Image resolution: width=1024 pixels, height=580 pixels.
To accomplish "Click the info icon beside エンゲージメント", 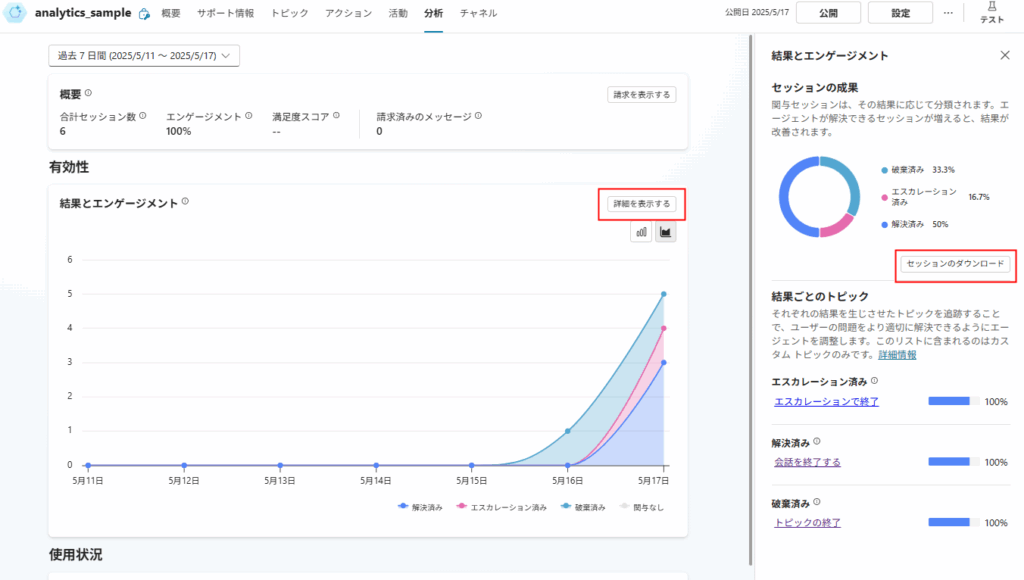I will pos(248,116).
